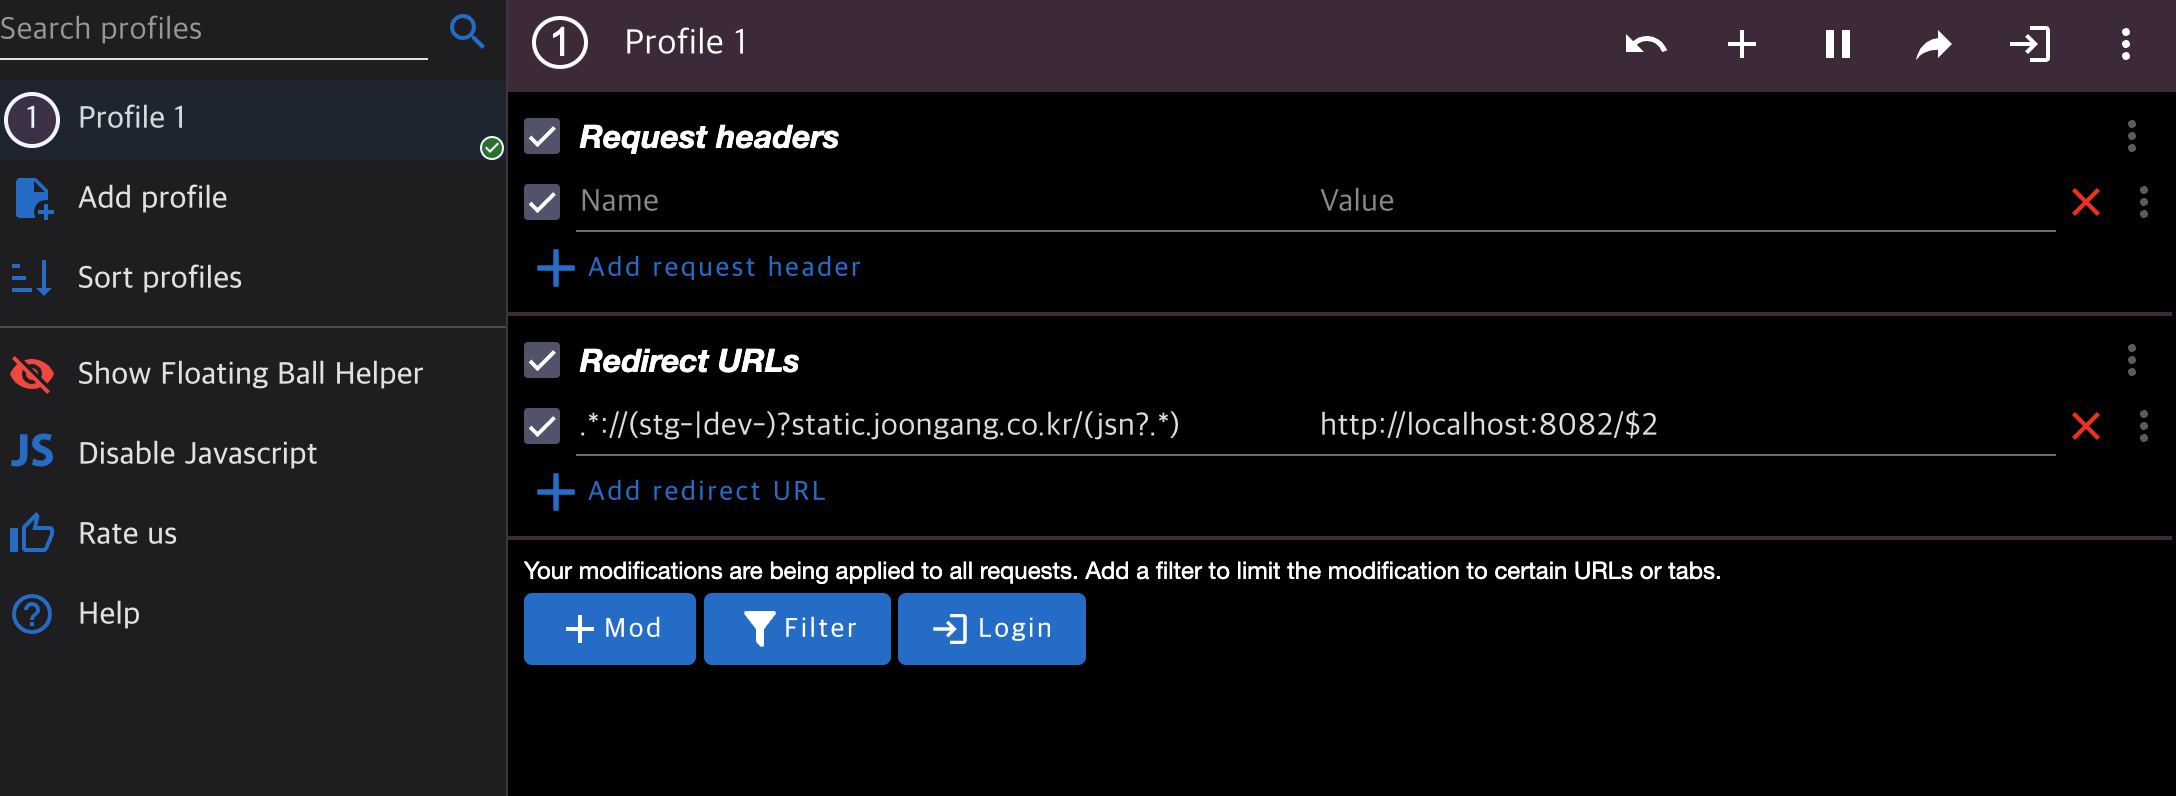Open the top-right profile overflow menu
The width and height of the screenshot is (2176, 796).
[2125, 44]
